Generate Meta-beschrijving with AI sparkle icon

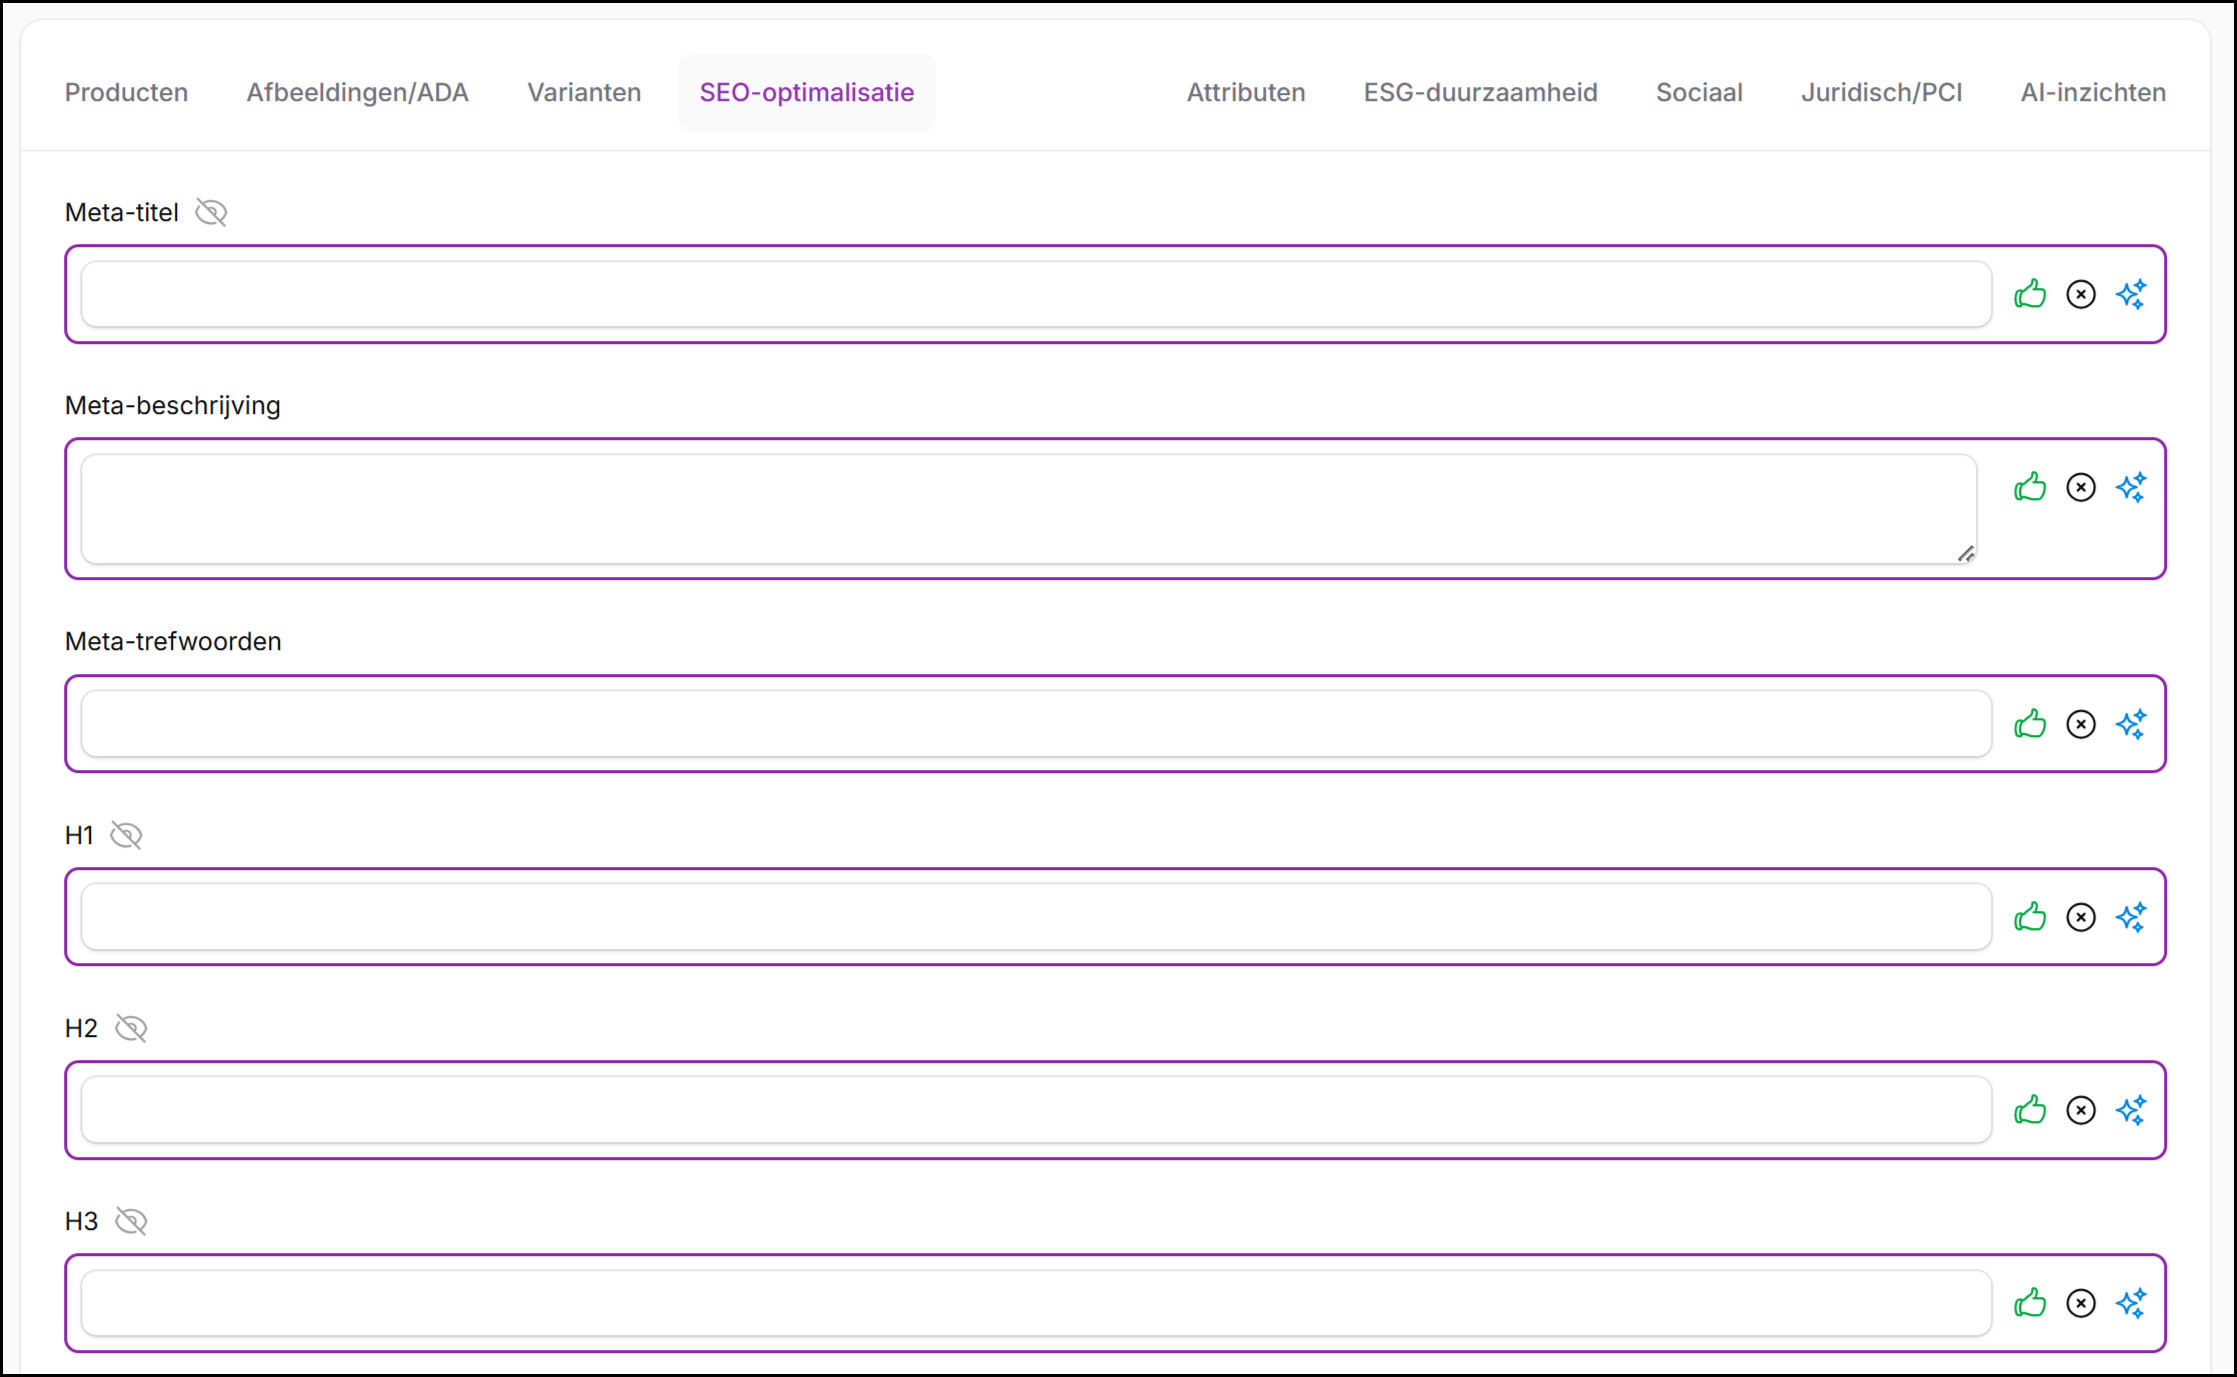pos(2131,487)
